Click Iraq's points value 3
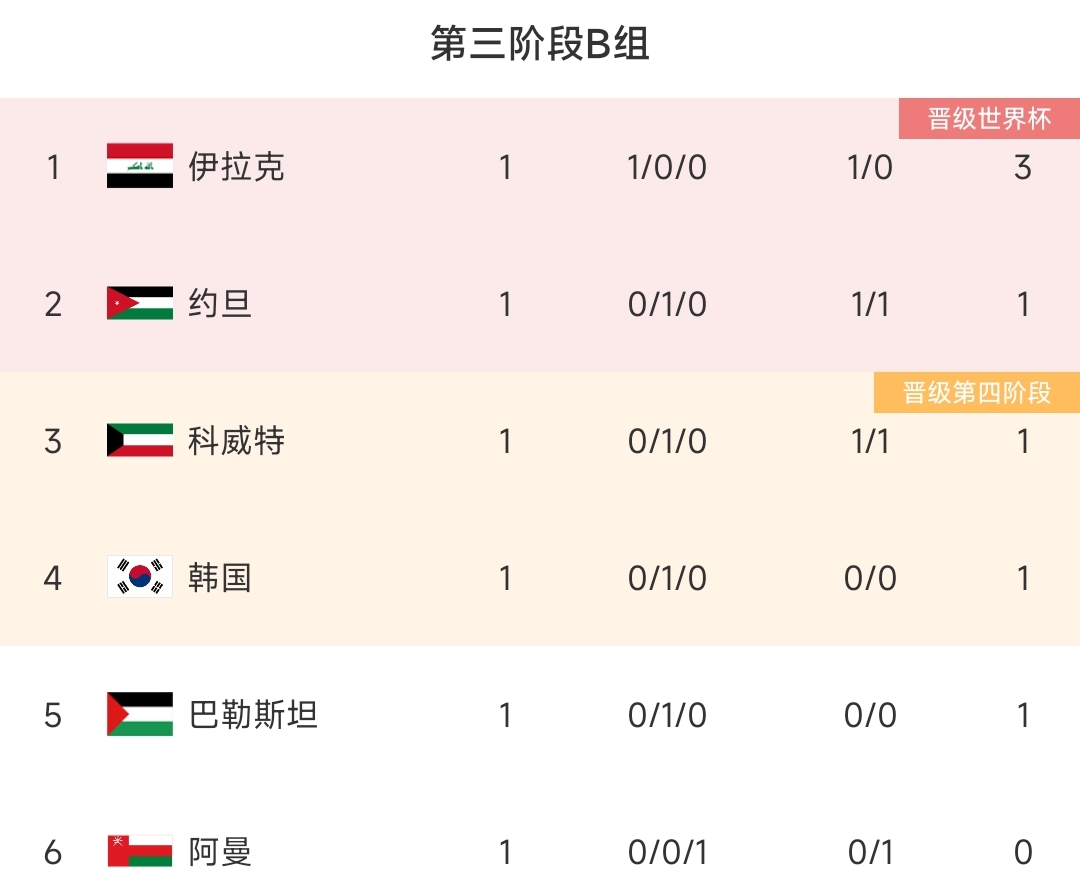The height and width of the screenshot is (895, 1080). (1023, 167)
